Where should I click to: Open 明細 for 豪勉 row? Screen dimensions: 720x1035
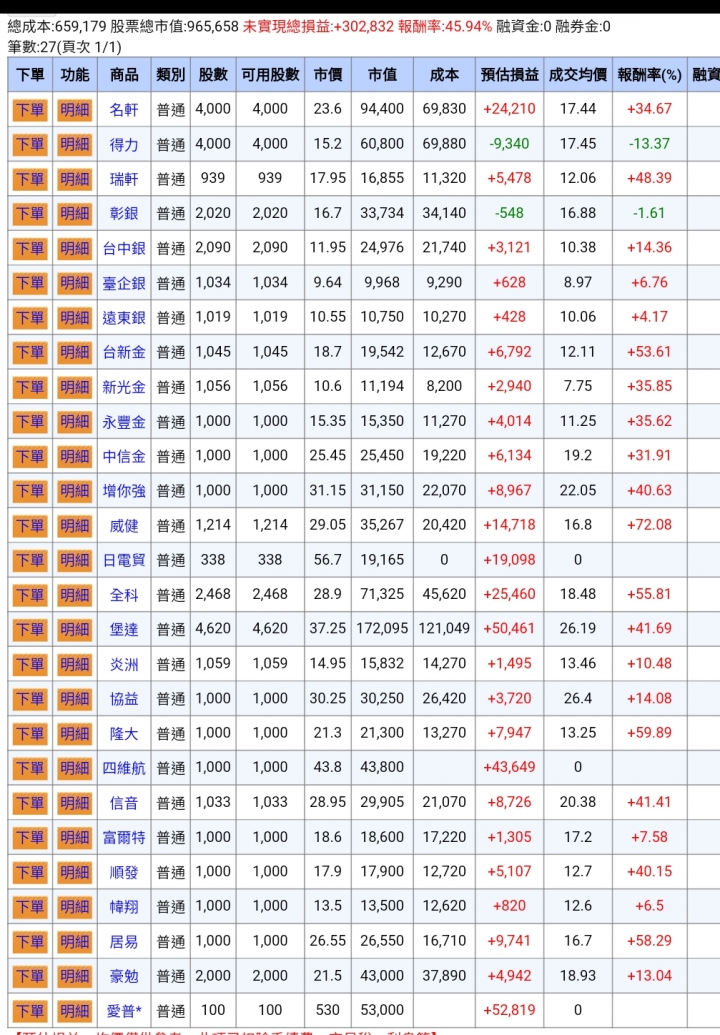75,976
